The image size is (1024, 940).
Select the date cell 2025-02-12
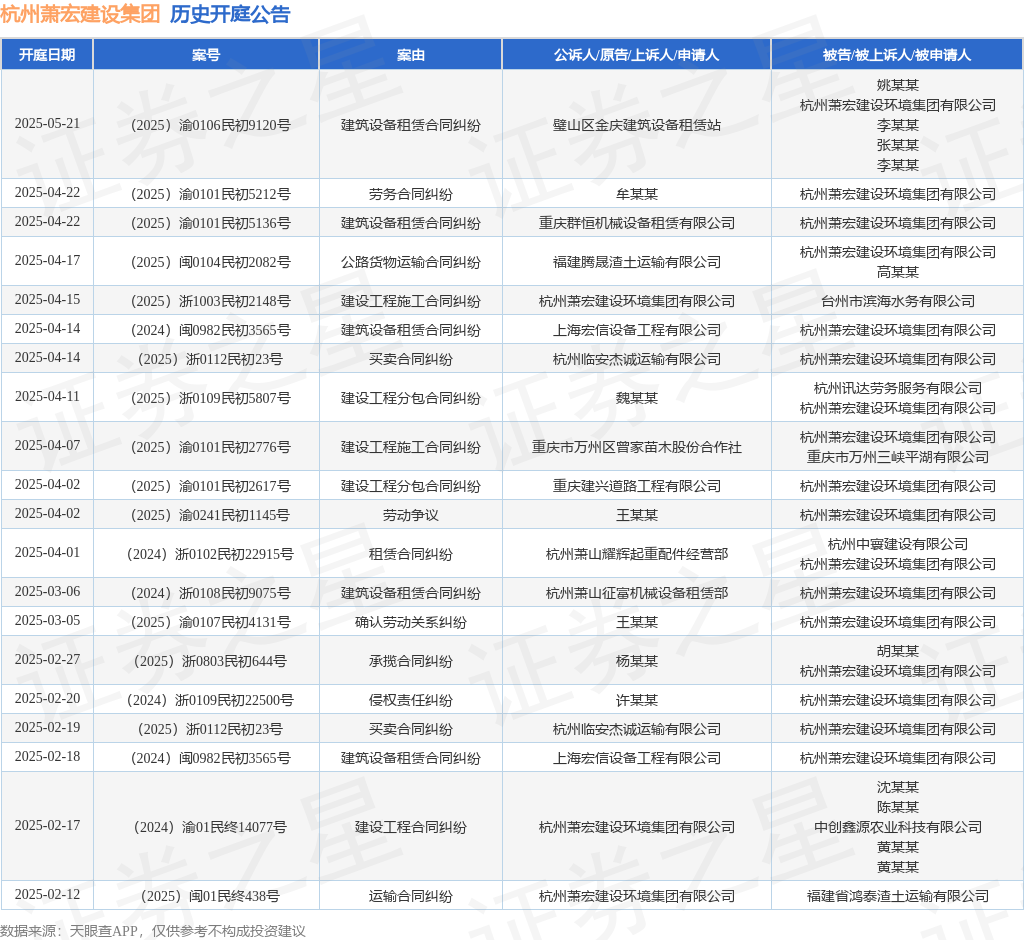point(47,895)
